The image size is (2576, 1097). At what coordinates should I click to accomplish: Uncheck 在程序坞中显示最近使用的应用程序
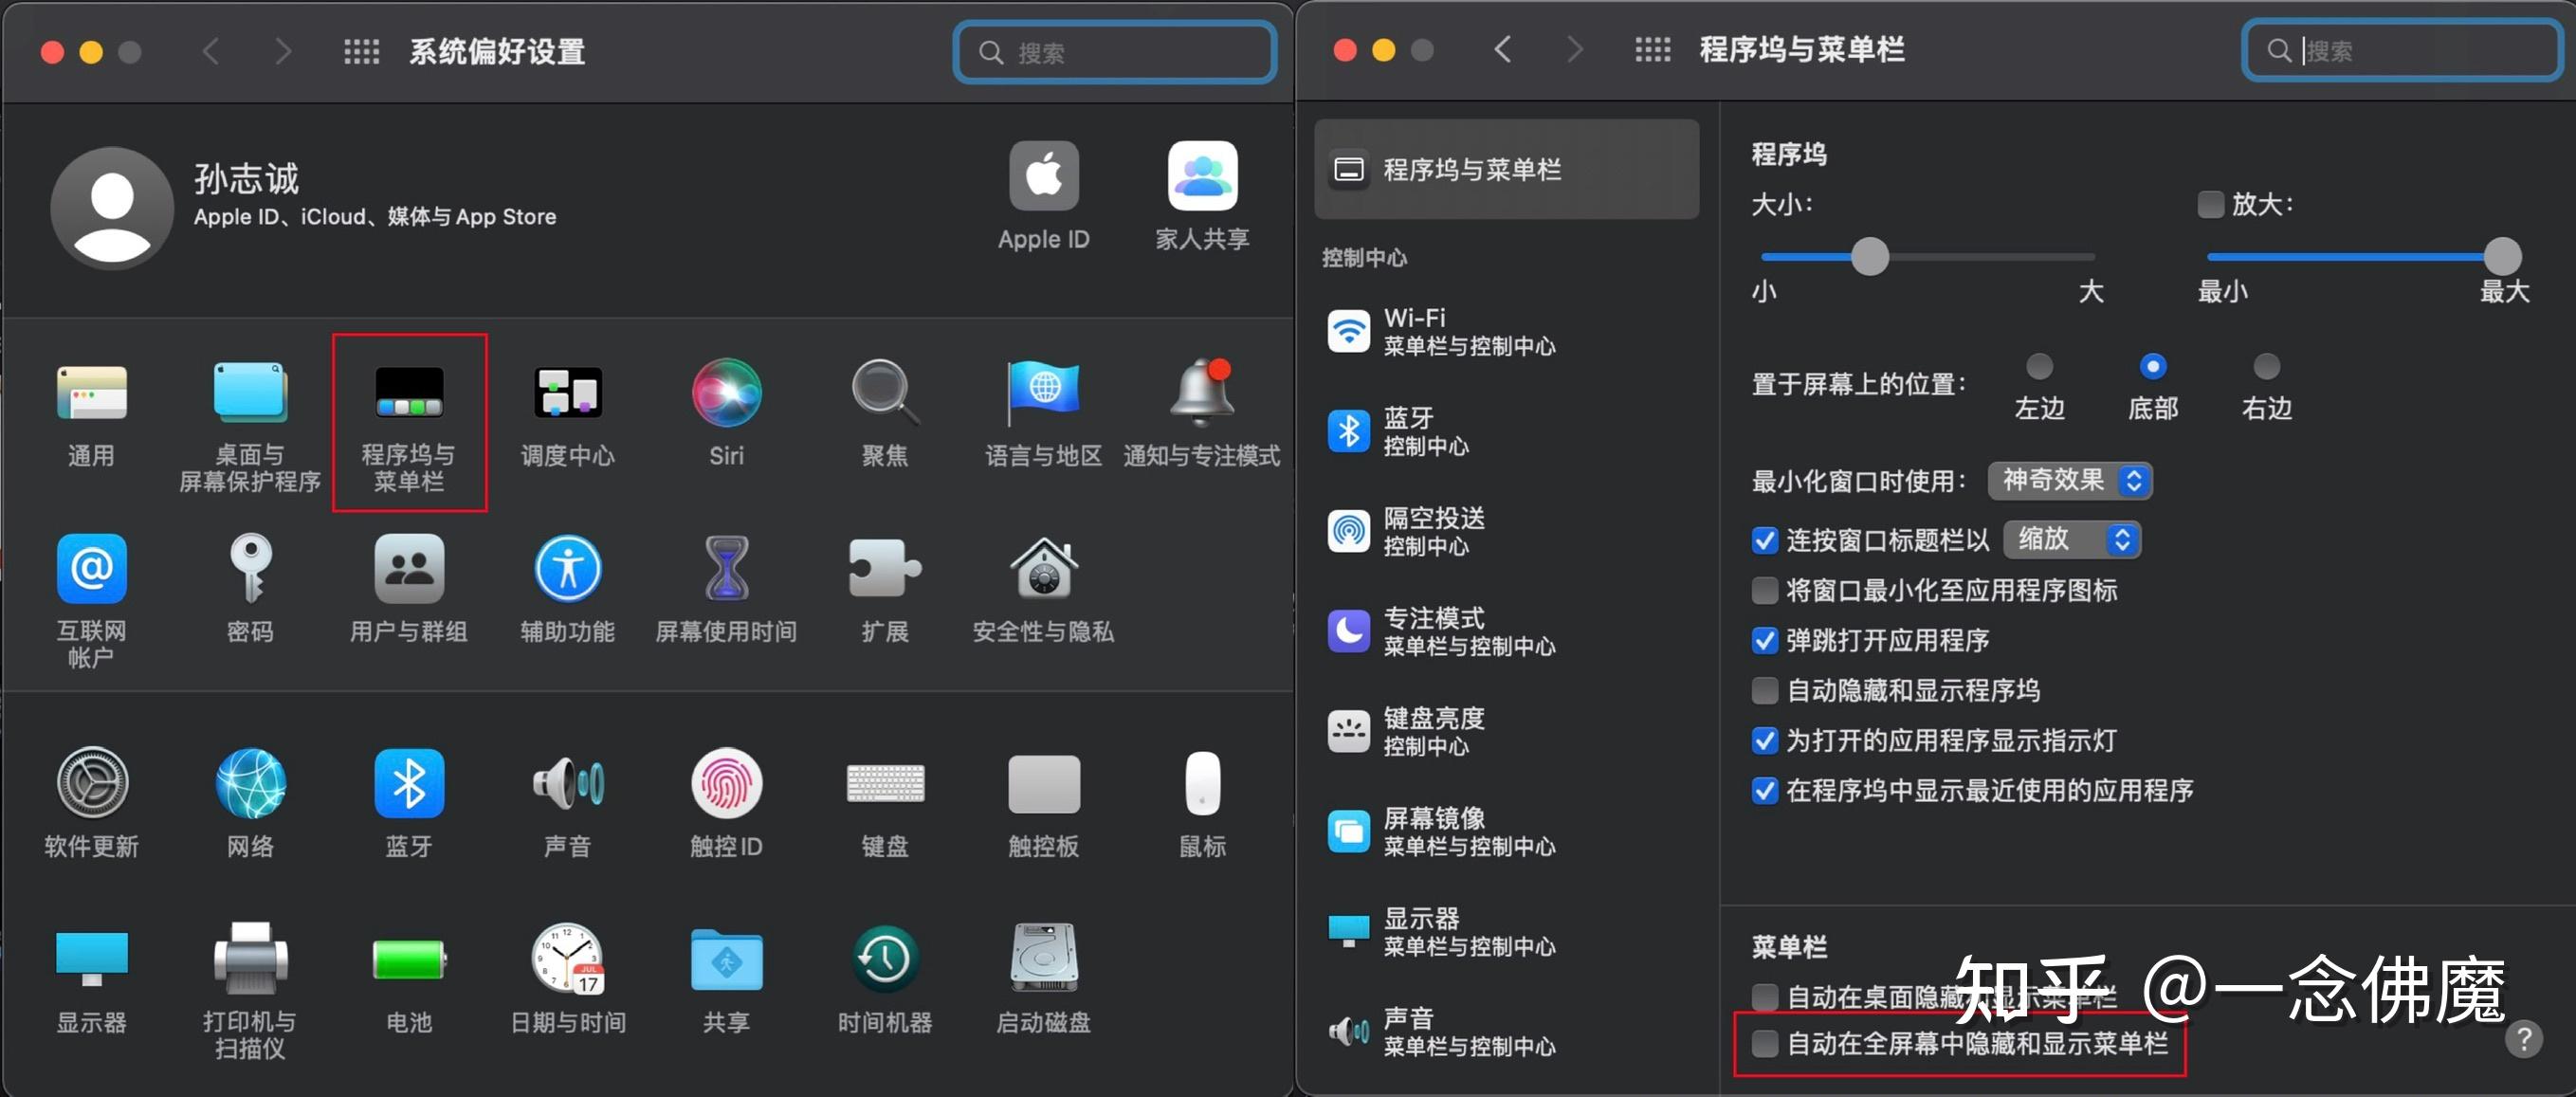[1765, 790]
